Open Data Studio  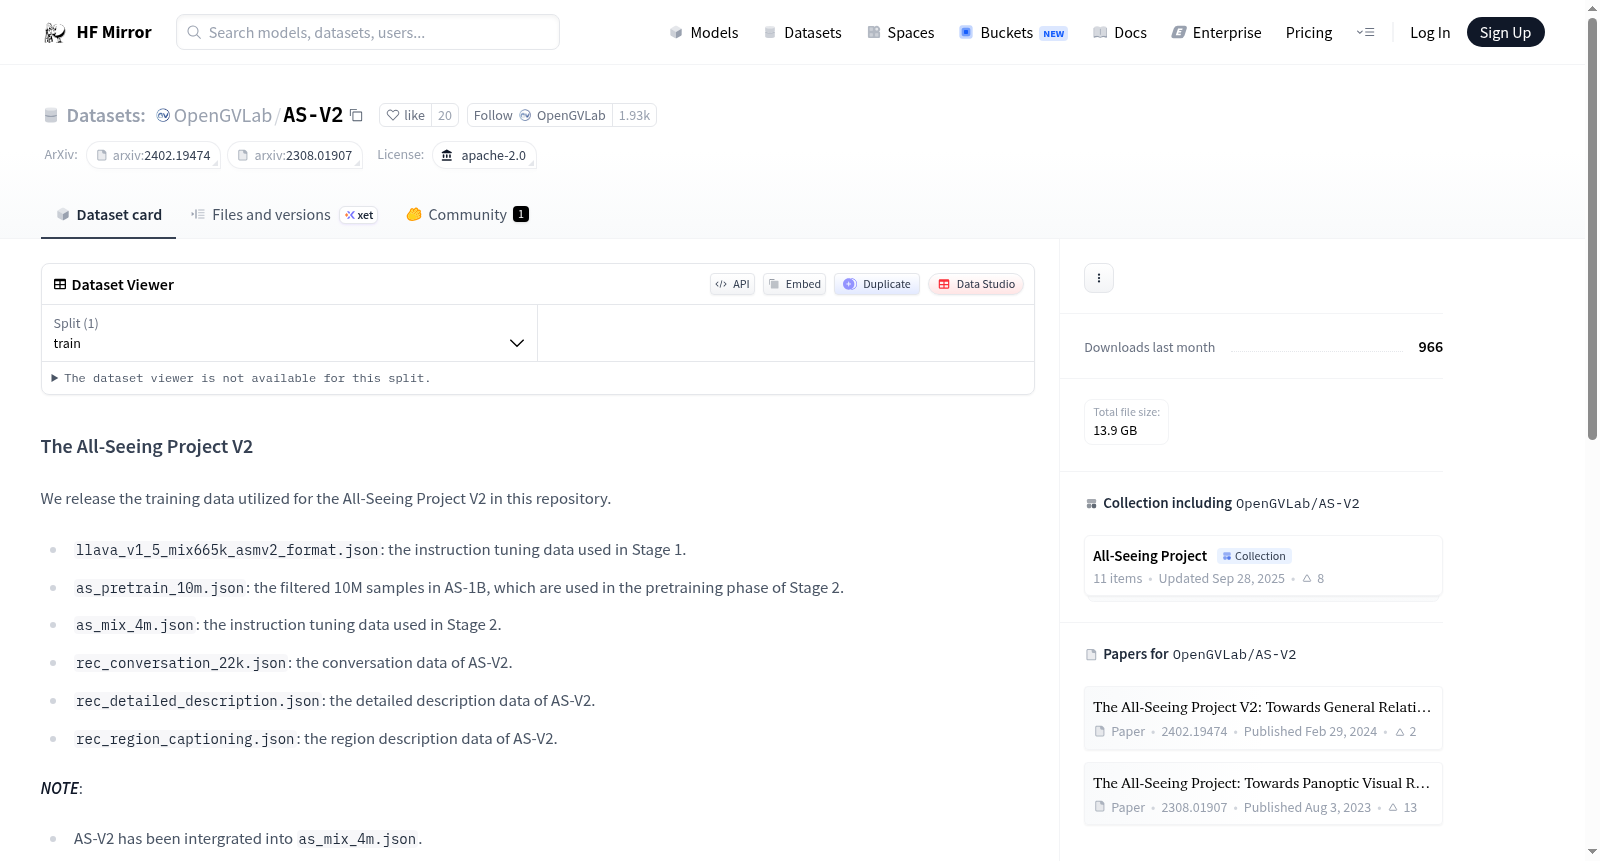pyautogui.click(x=976, y=285)
